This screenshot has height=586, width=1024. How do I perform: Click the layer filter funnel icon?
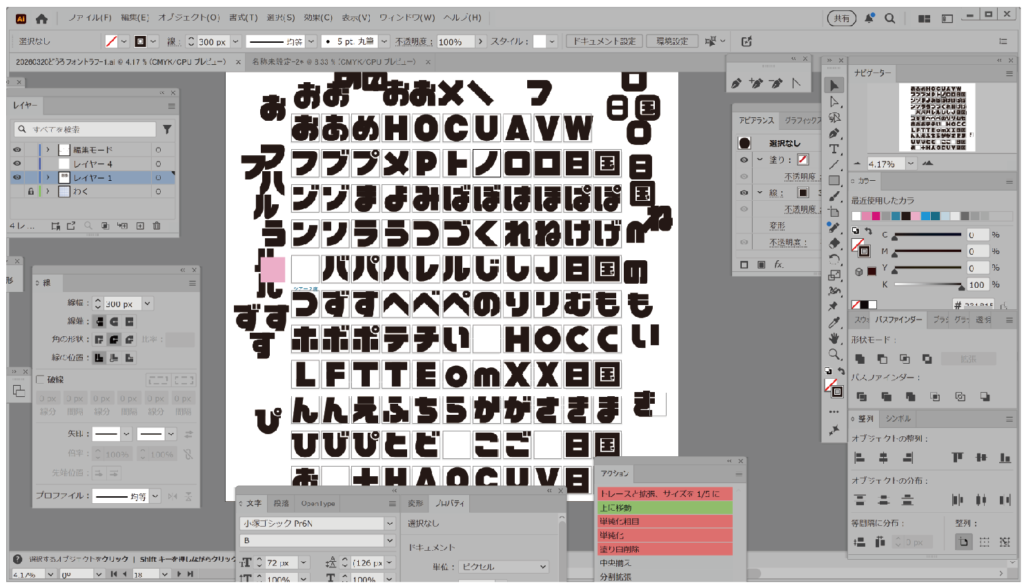167,130
